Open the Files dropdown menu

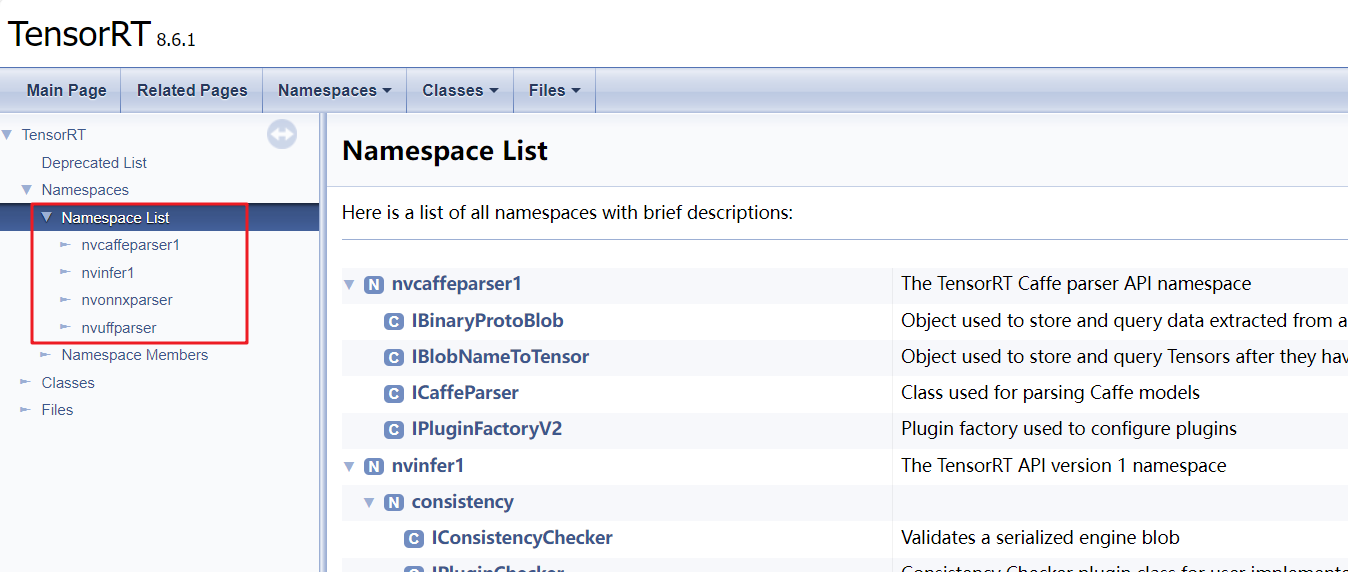[x=554, y=90]
